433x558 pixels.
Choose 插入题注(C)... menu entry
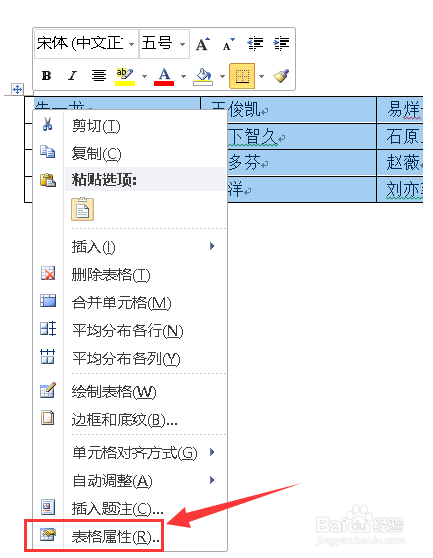click(129, 509)
